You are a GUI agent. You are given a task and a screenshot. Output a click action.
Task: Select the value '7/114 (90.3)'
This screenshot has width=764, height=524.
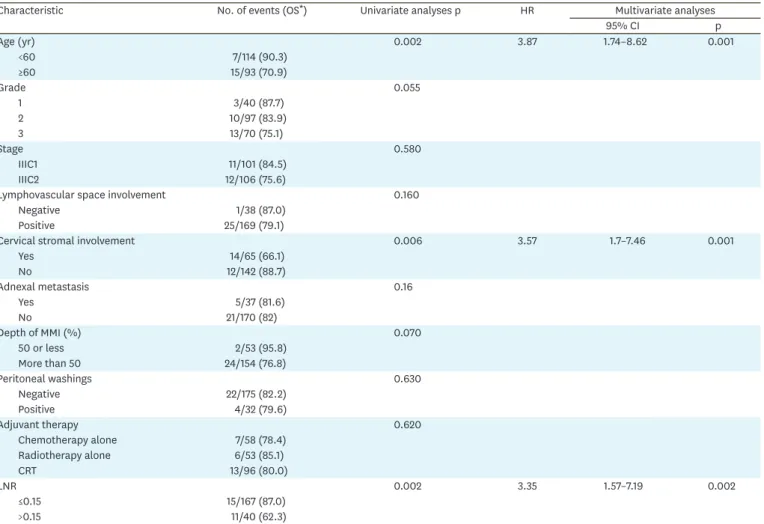pos(259,57)
